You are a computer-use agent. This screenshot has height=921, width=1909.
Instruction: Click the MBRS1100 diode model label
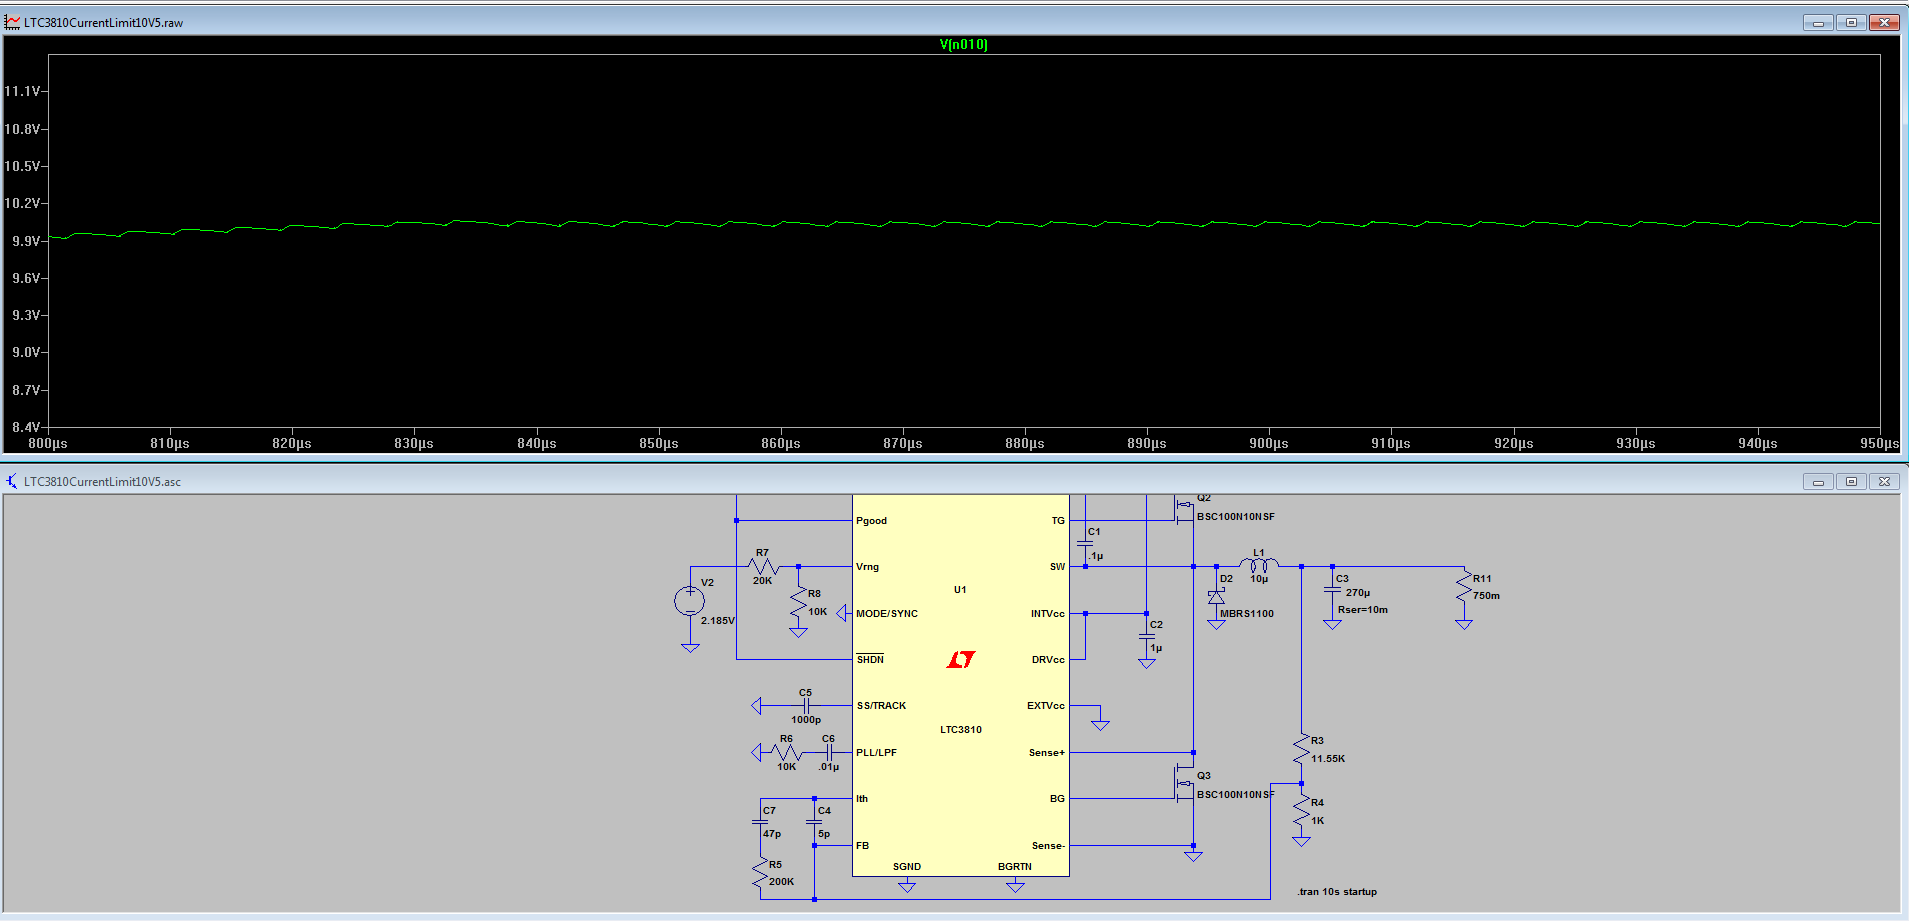pyautogui.click(x=1247, y=614)
